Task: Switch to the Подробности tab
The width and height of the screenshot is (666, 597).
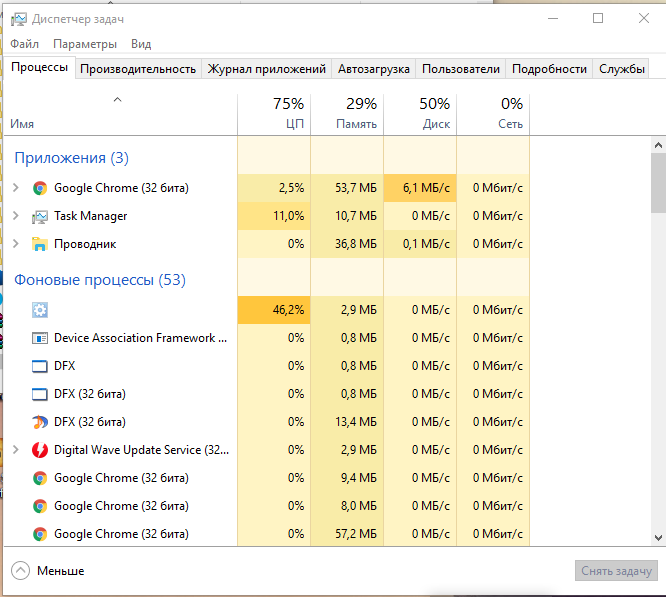Action: [549, 69]
